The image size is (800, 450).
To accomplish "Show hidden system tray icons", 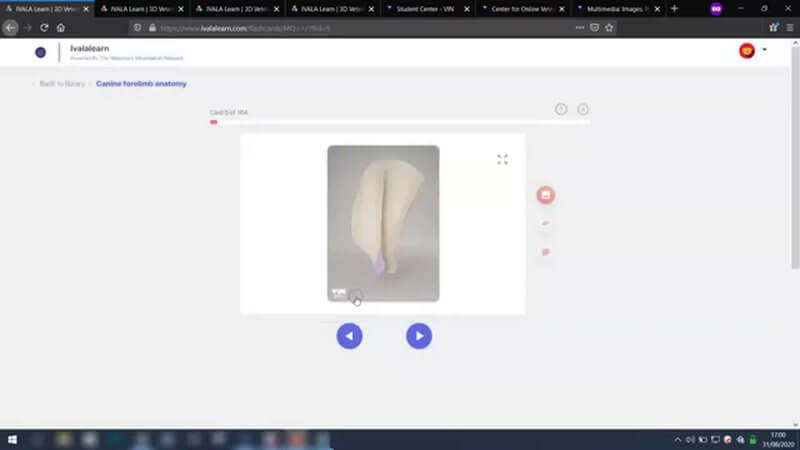I will pyautogui.click(x=678, y=440).
